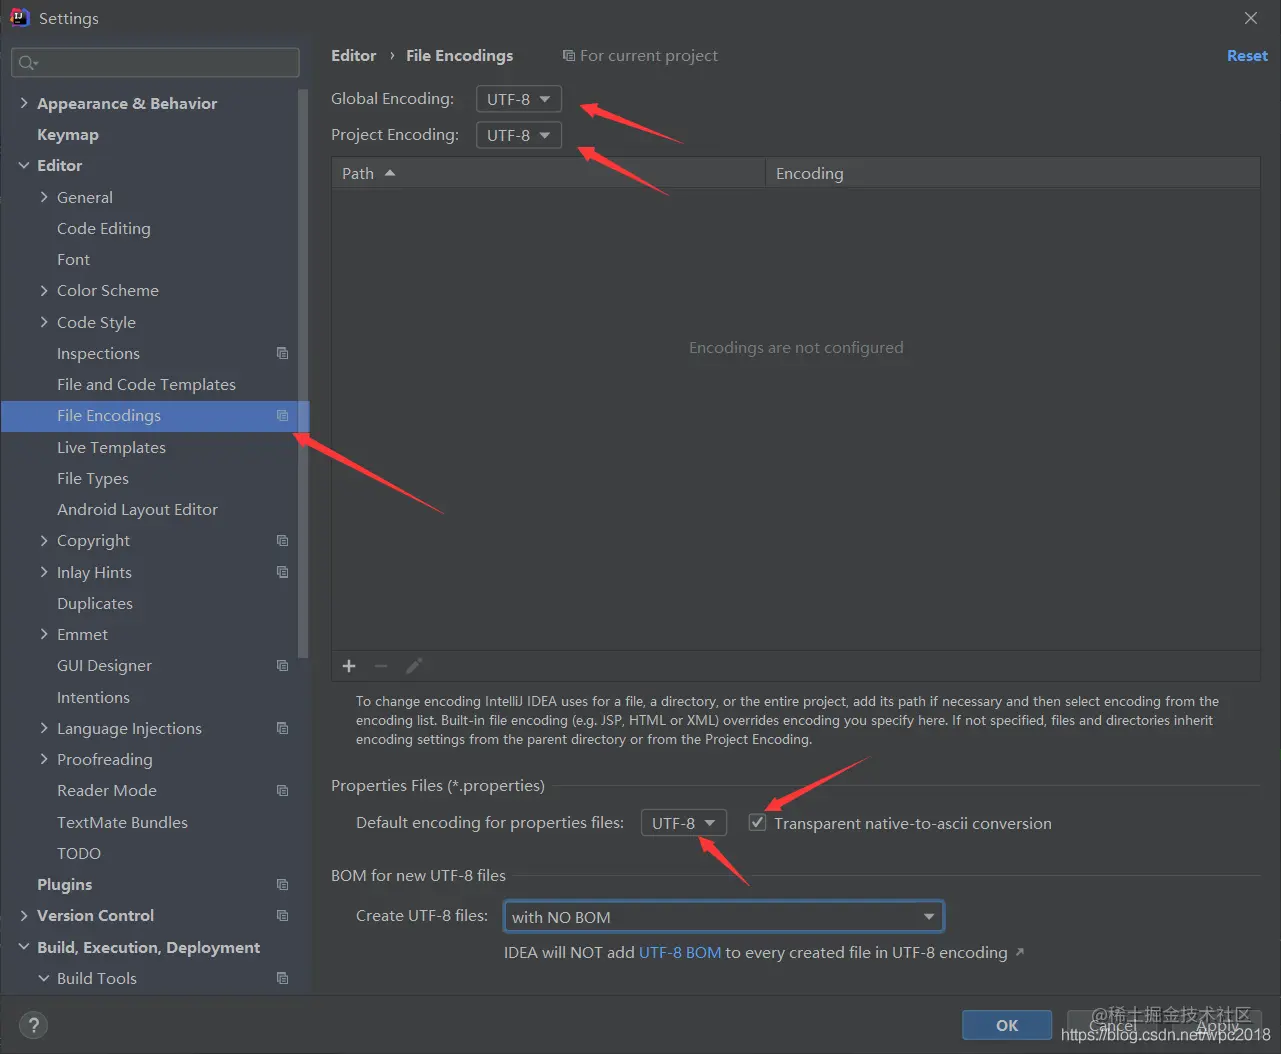Collapse the Editor section

point(24,165)
